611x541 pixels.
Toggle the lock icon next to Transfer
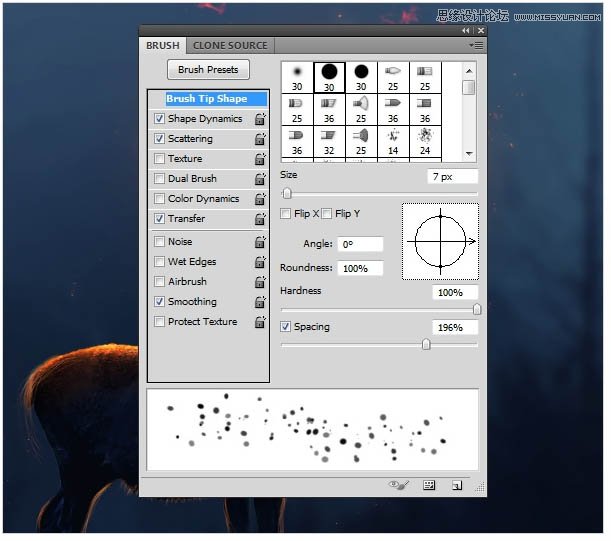(259, 219)
